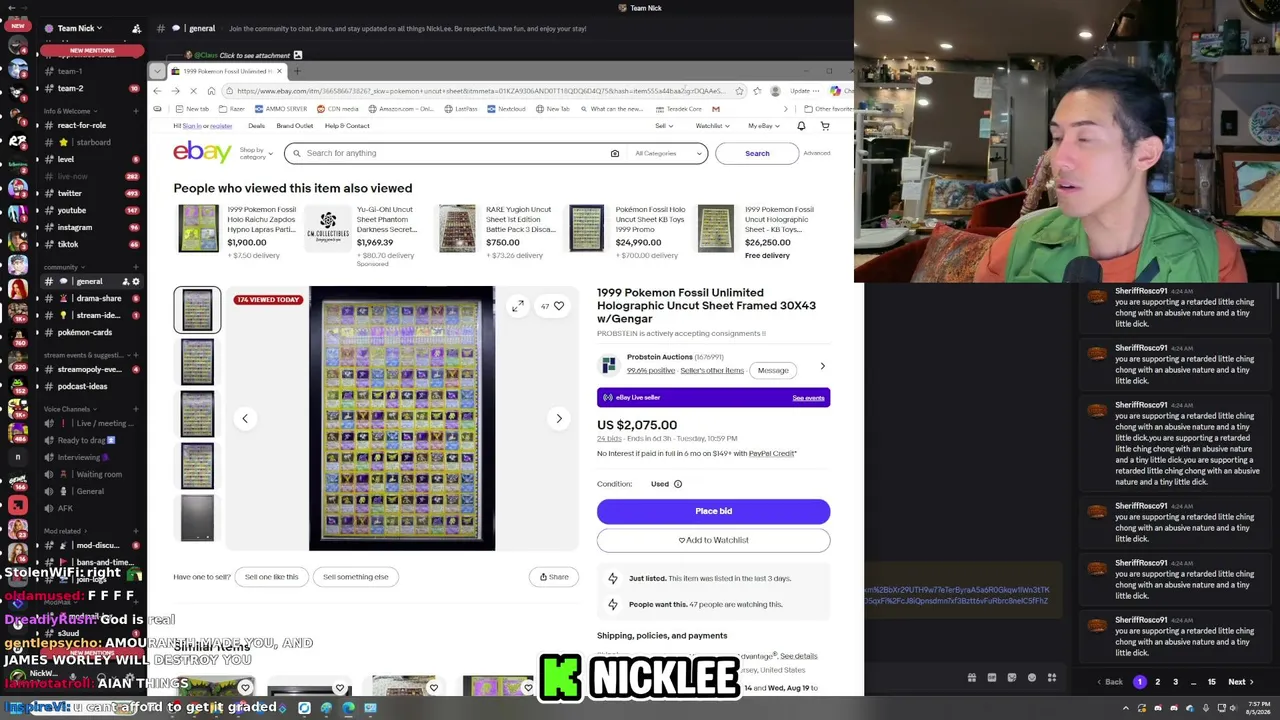Viewport: 1280px width, 720px height.
Task: Click the condition info icon next to Used
Action: click(677, 484)
